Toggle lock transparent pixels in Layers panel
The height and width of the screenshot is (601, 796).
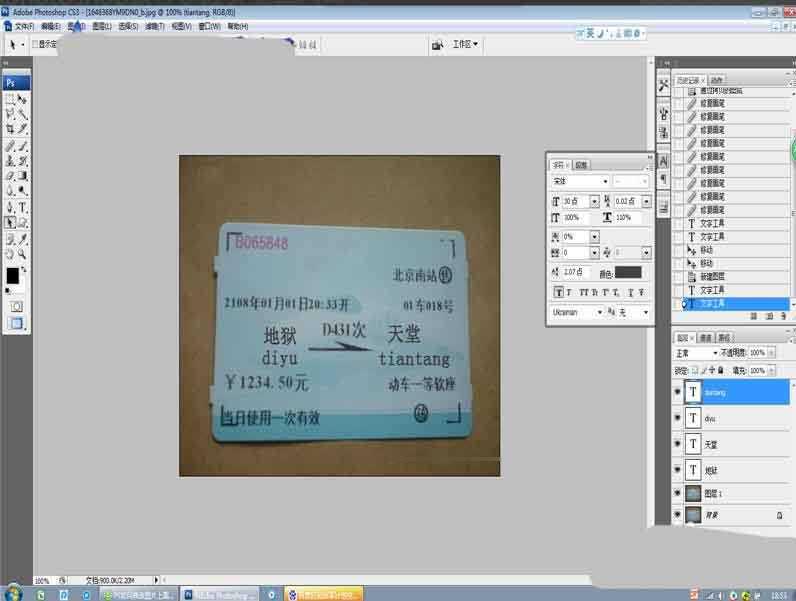tap(695, 371)
